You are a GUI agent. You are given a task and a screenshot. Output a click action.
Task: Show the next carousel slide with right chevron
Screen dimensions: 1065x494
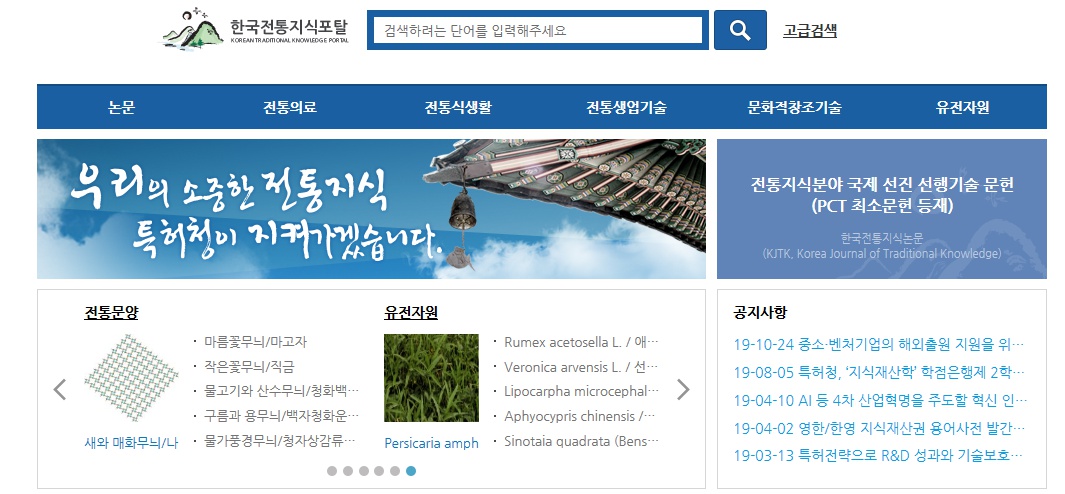[x=683, y=389]
